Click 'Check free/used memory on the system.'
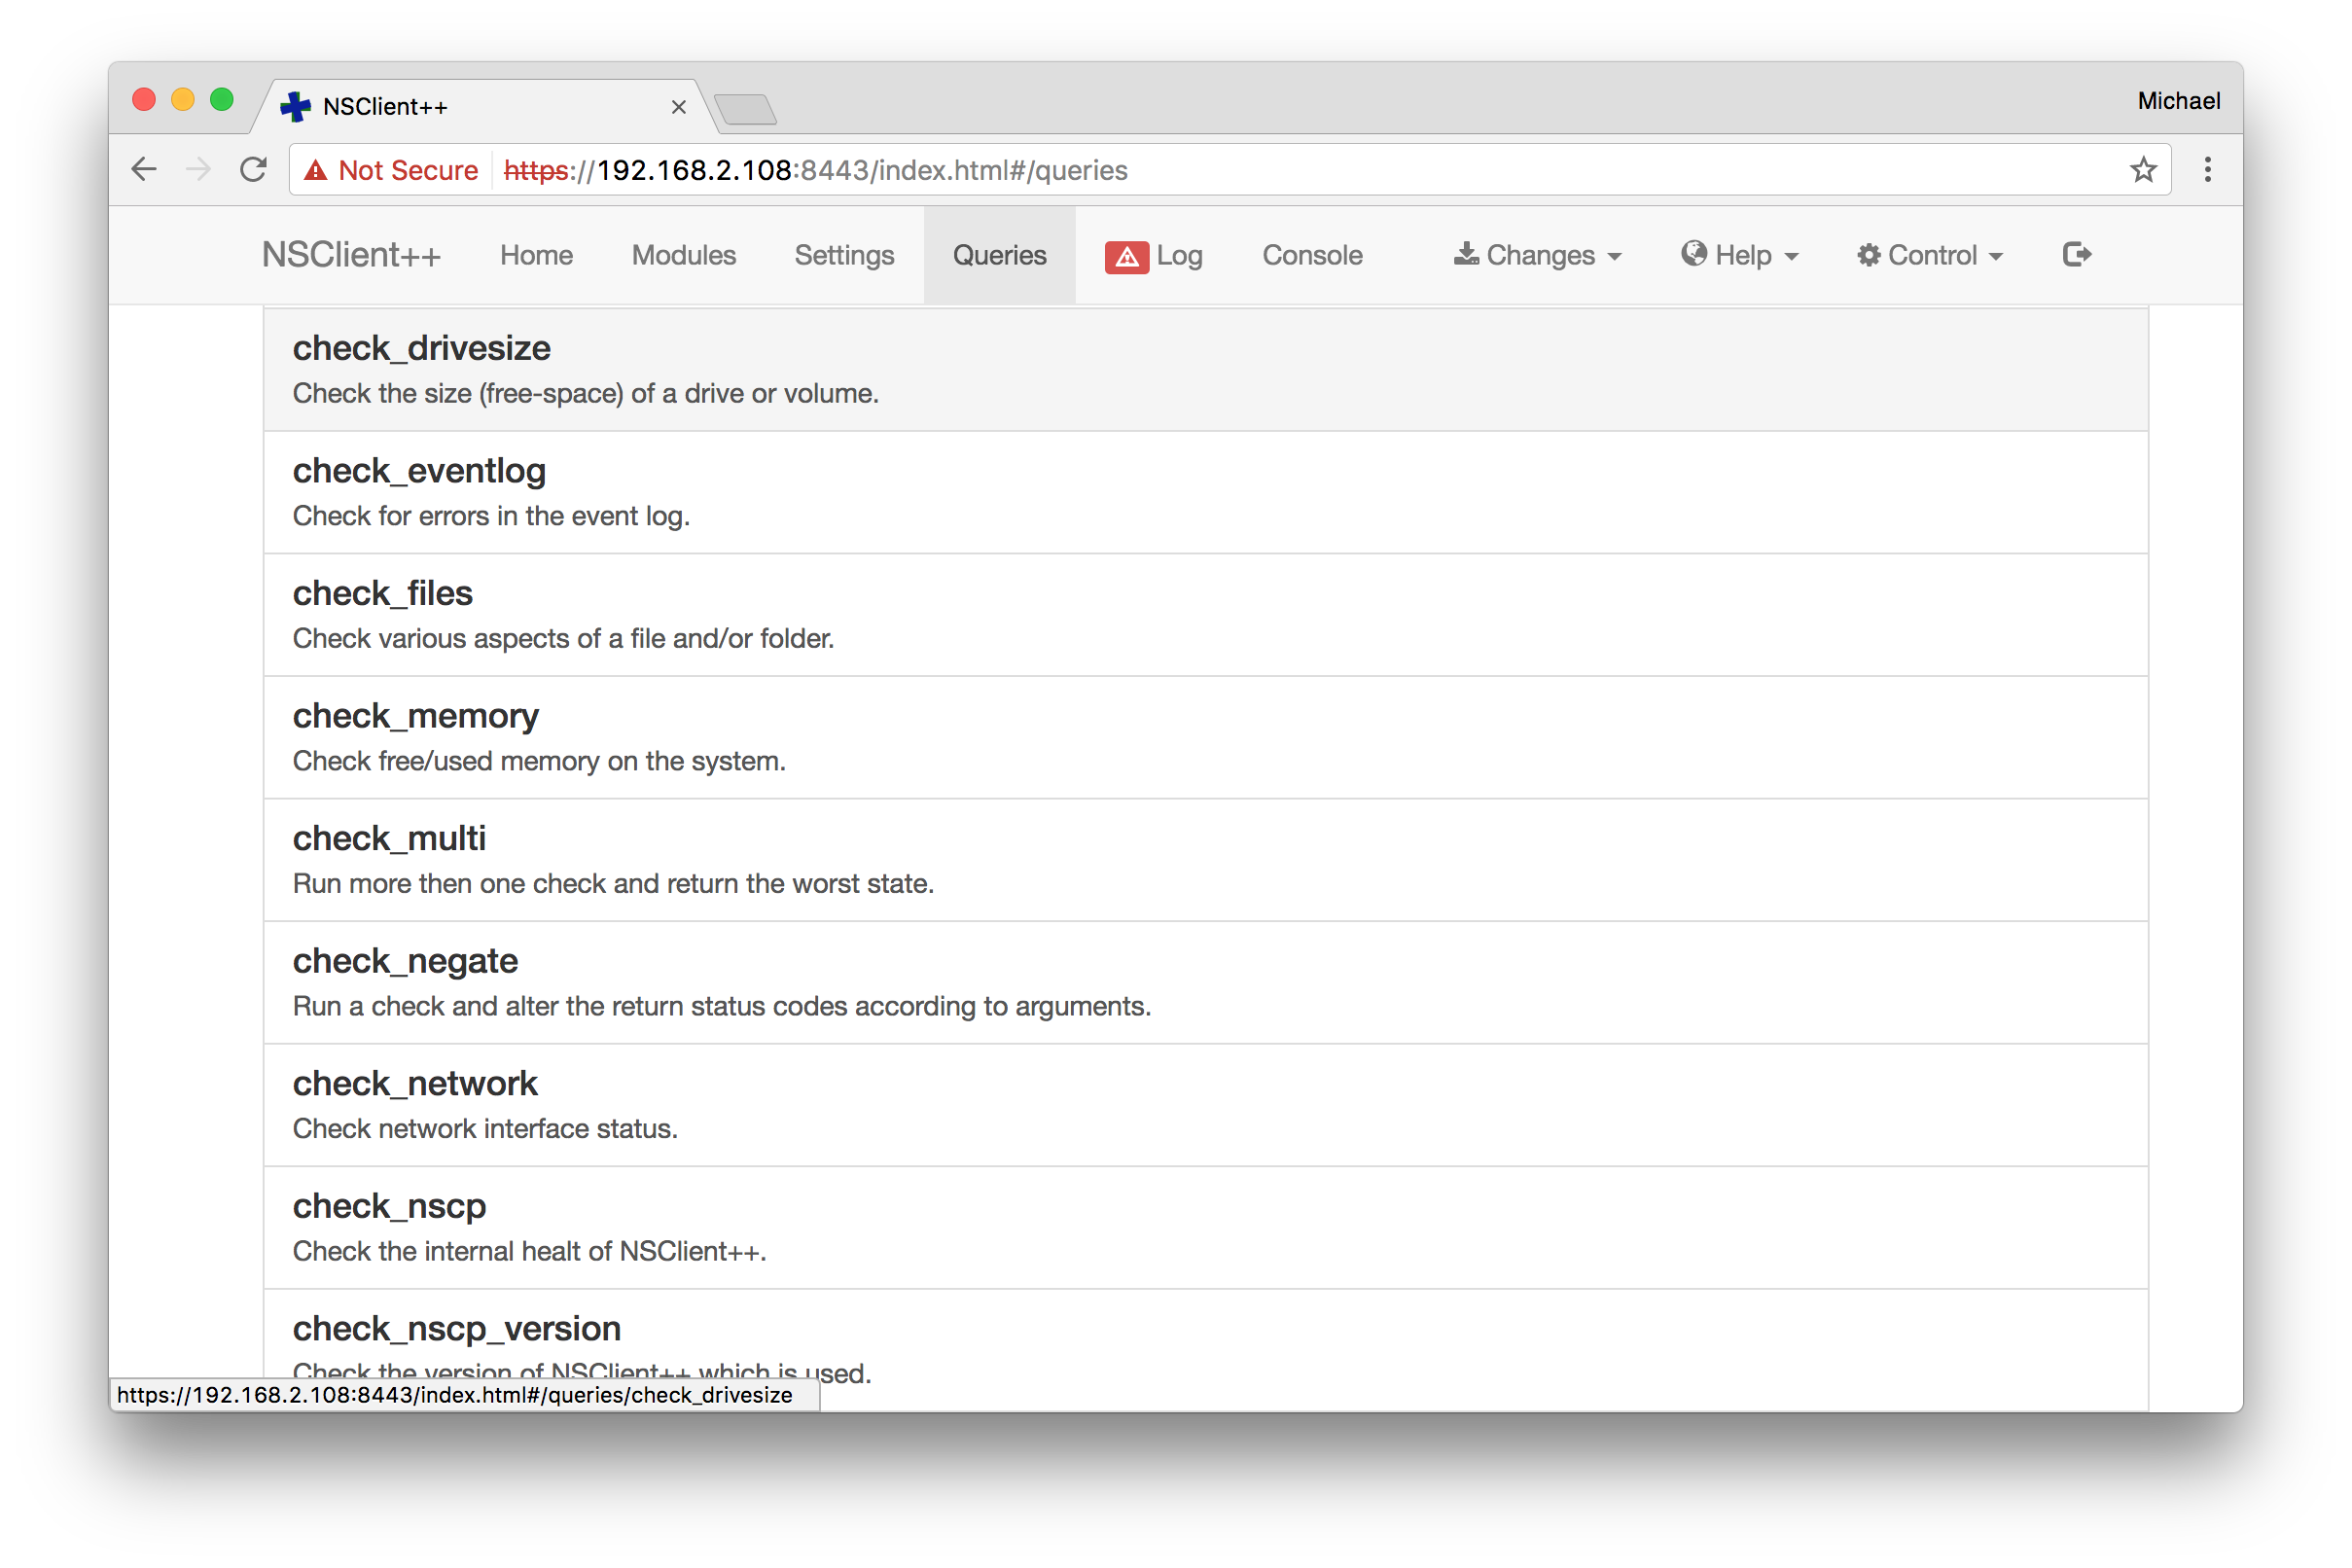The width and height of the screenshot is (2352, 1568). 539,761
